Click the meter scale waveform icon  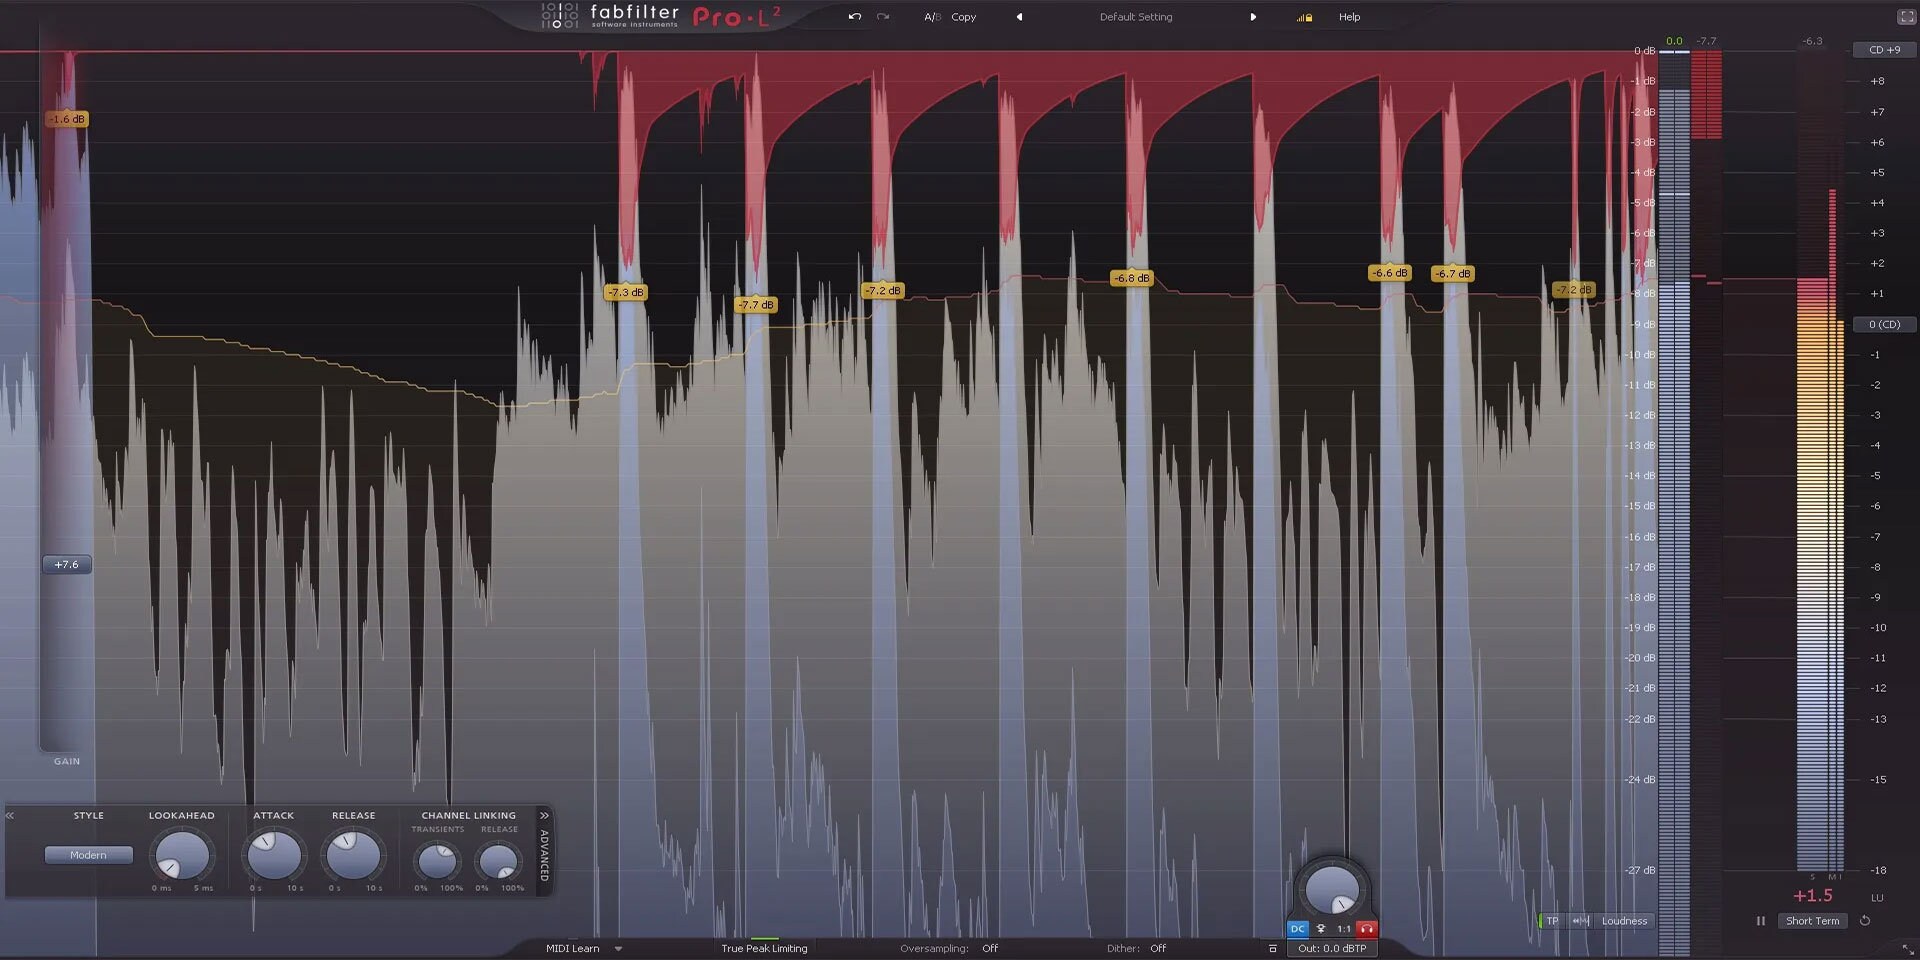coord(1581,921)
